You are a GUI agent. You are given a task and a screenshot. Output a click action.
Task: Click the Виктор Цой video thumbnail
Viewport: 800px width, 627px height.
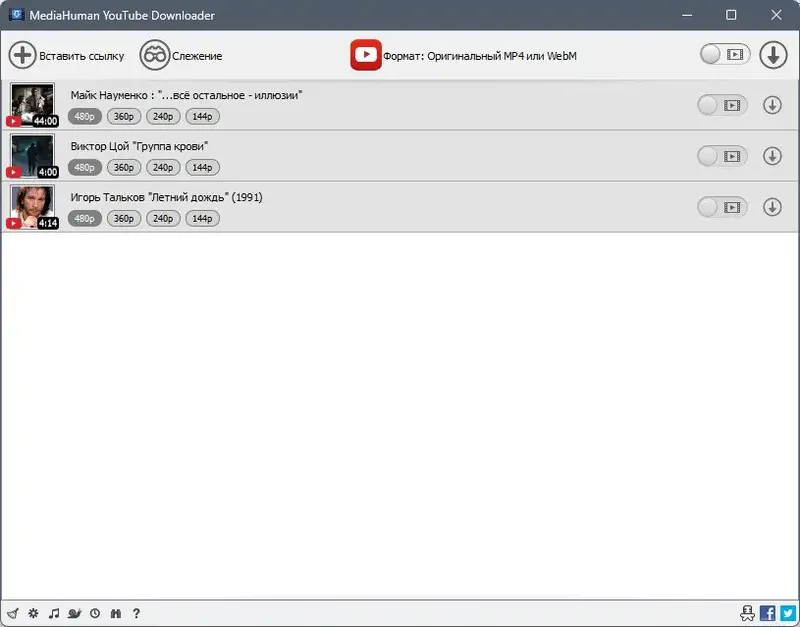point(32,155)
